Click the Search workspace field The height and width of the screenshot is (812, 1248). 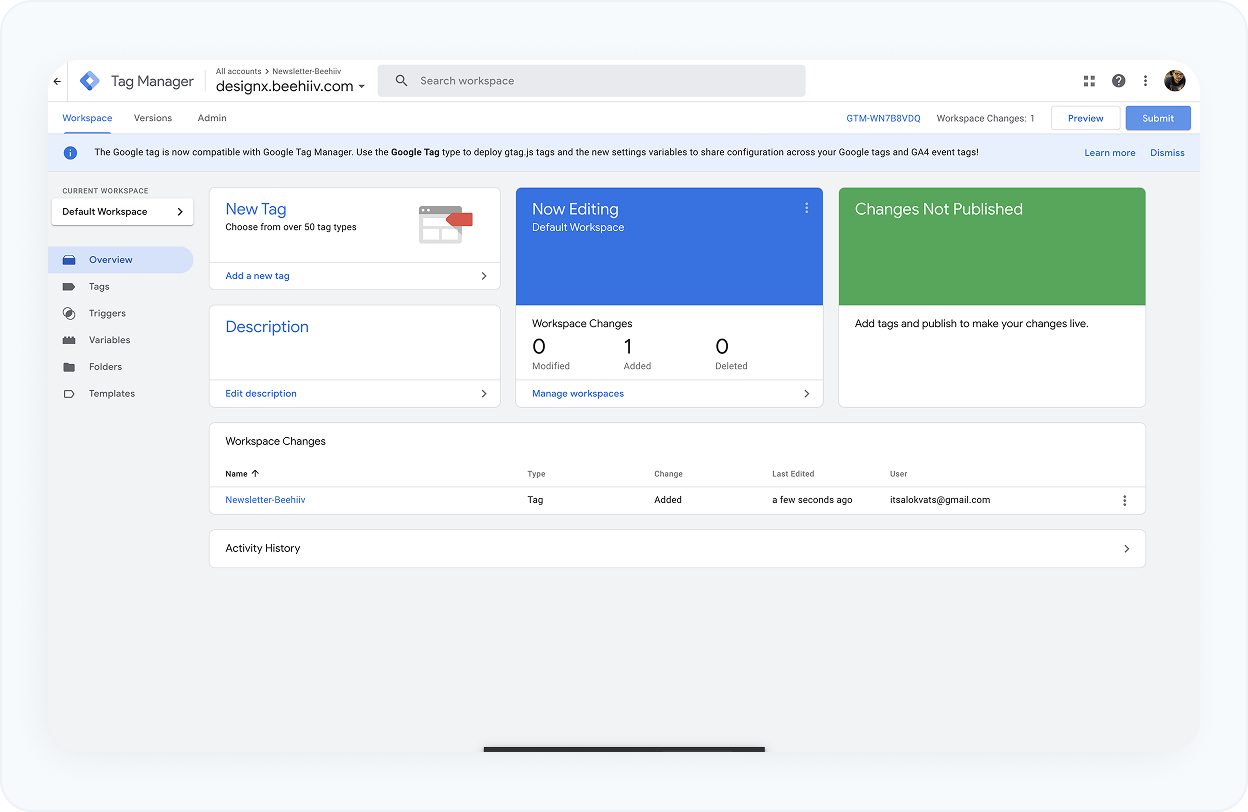pyautogui.click(x=600, y=81)
